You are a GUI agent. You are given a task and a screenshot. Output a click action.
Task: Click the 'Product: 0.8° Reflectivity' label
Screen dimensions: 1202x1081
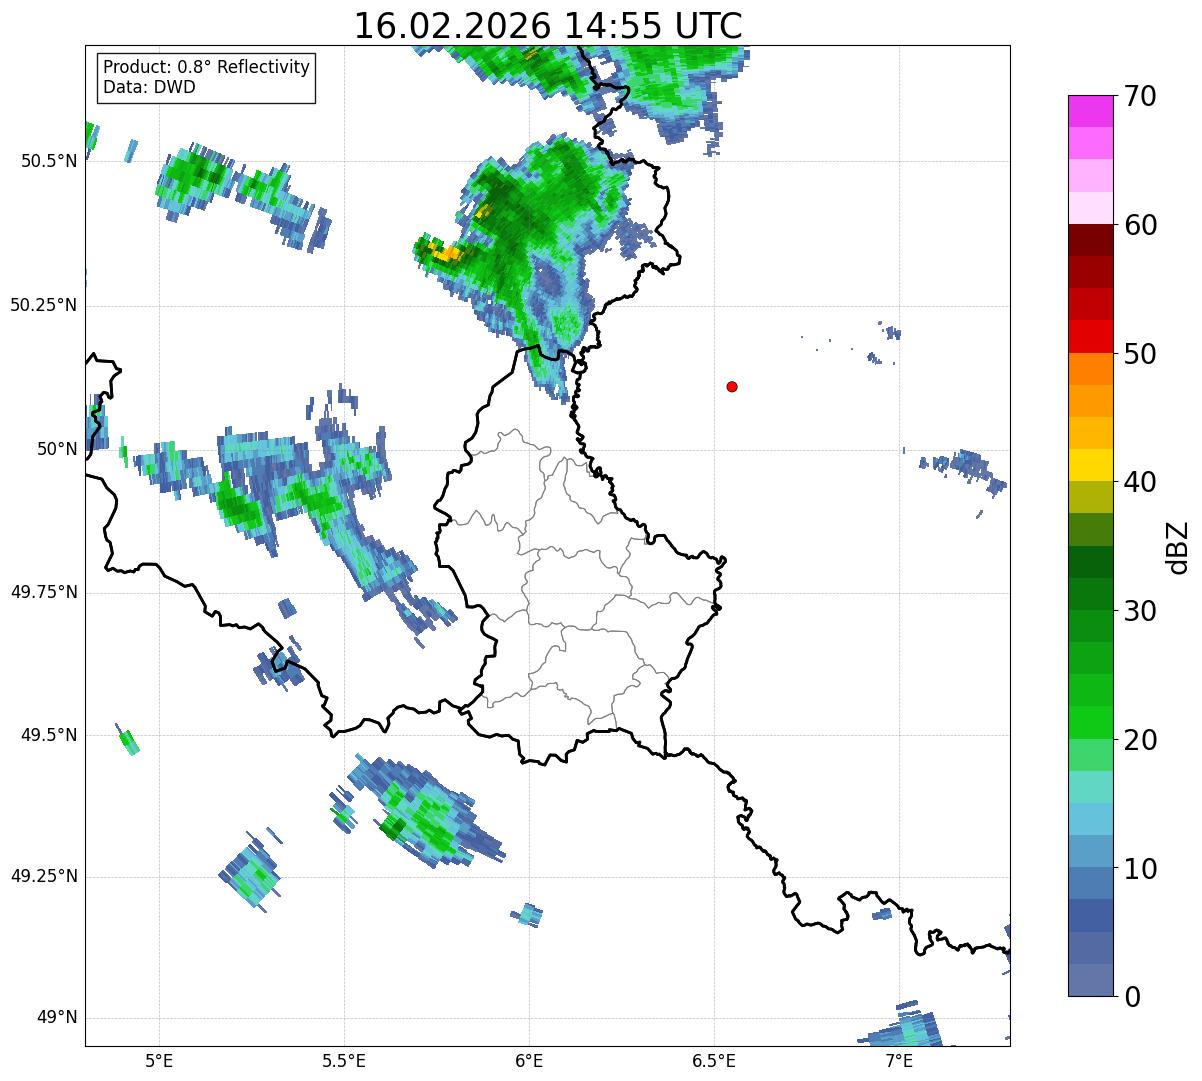tap(207, 67)
